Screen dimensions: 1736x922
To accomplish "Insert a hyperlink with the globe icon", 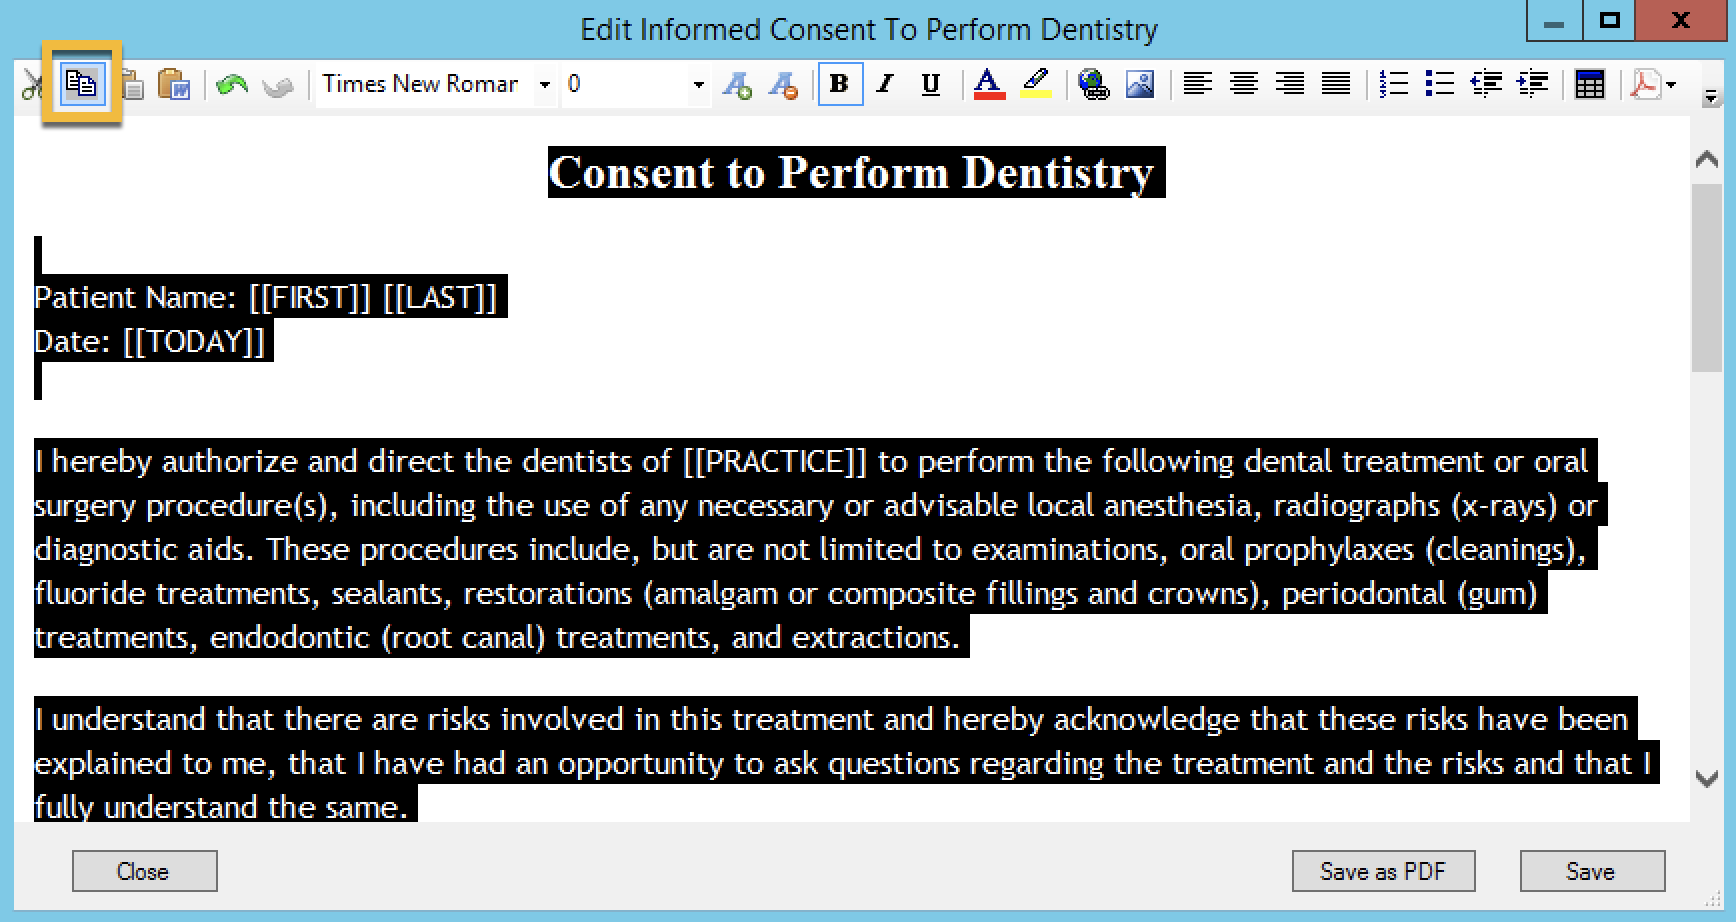I will coord(1094,84).
